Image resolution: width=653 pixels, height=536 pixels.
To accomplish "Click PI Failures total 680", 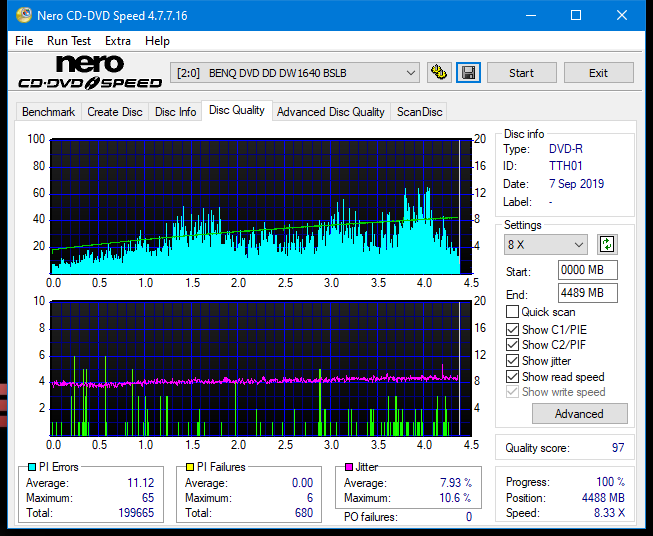I will [x=304, y=513].
